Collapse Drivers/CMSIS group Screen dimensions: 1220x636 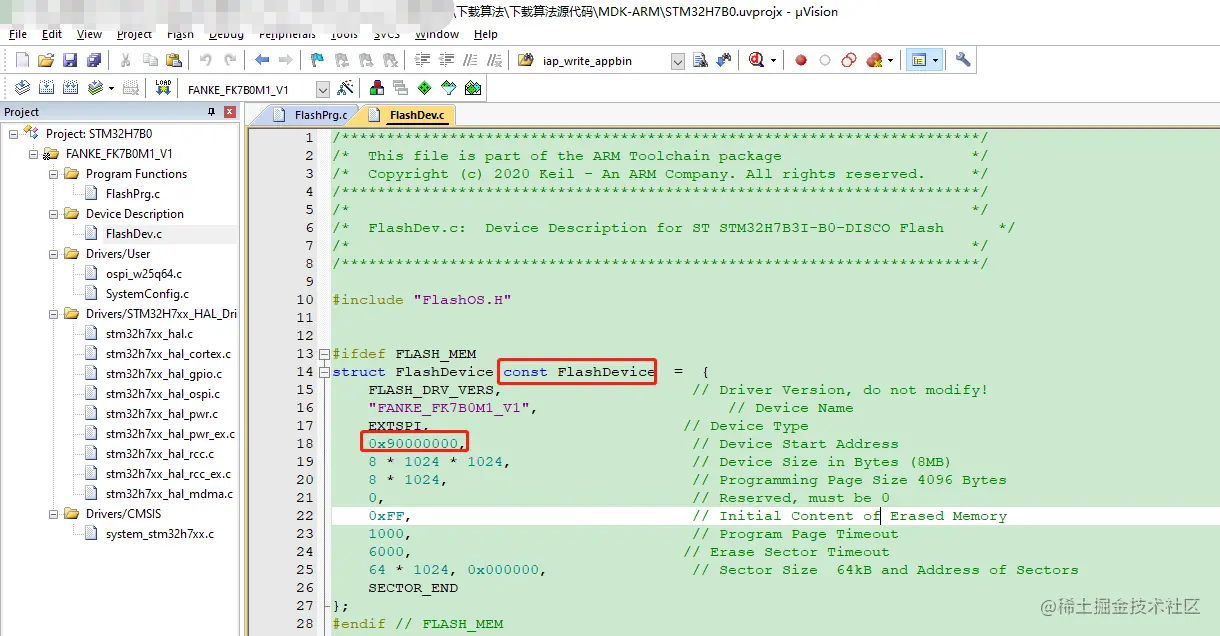click(x=54, y=514)
